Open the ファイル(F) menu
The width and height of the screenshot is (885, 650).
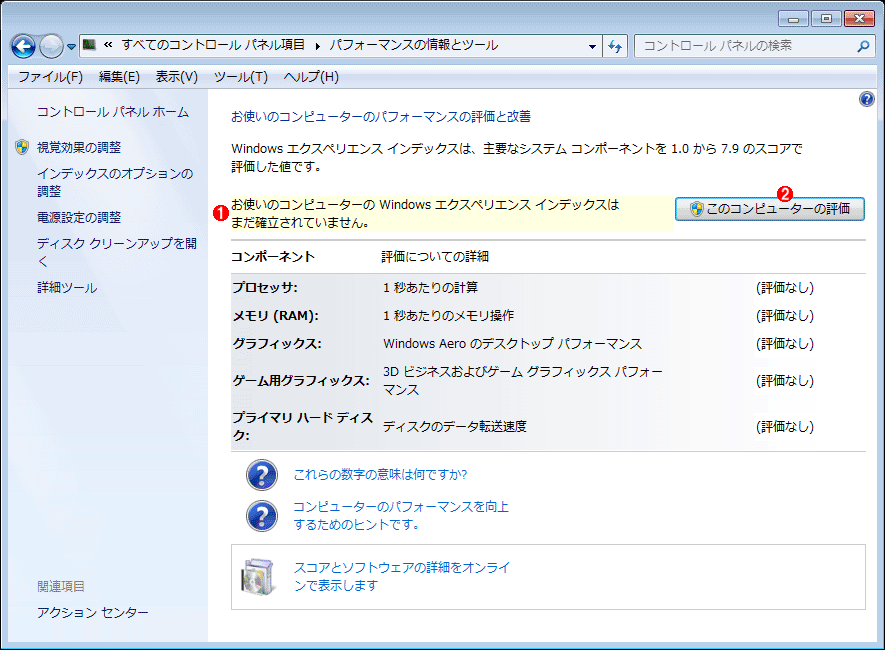coord(51,77)
